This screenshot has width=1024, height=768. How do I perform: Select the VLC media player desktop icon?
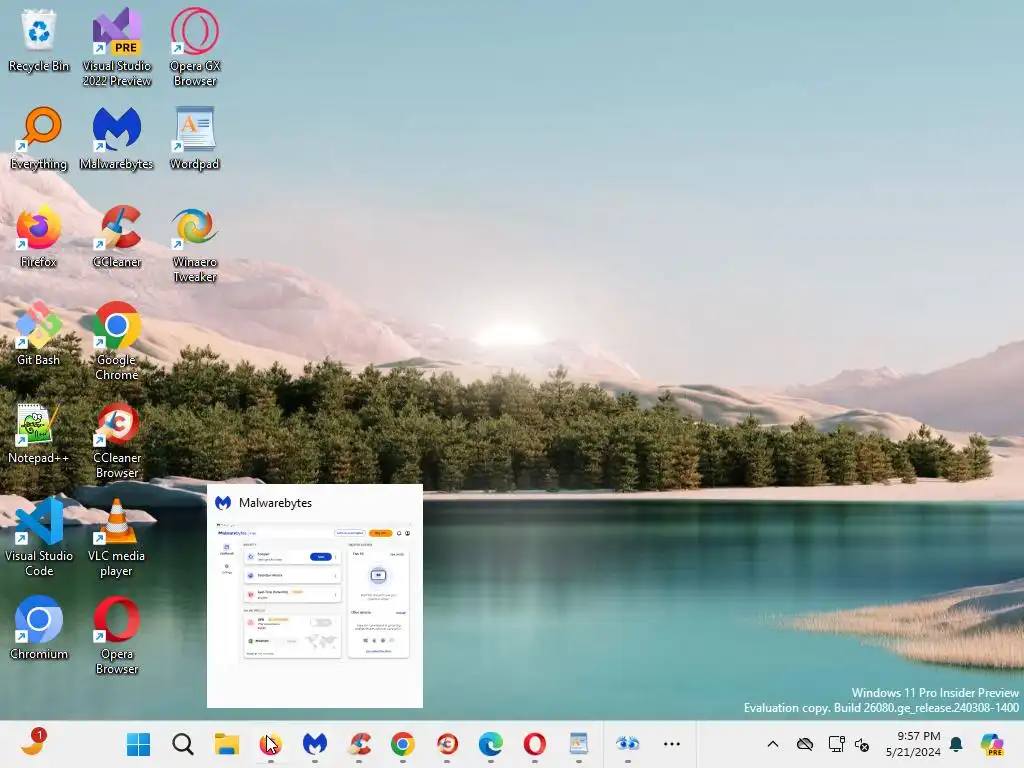[x=117, y=537]
